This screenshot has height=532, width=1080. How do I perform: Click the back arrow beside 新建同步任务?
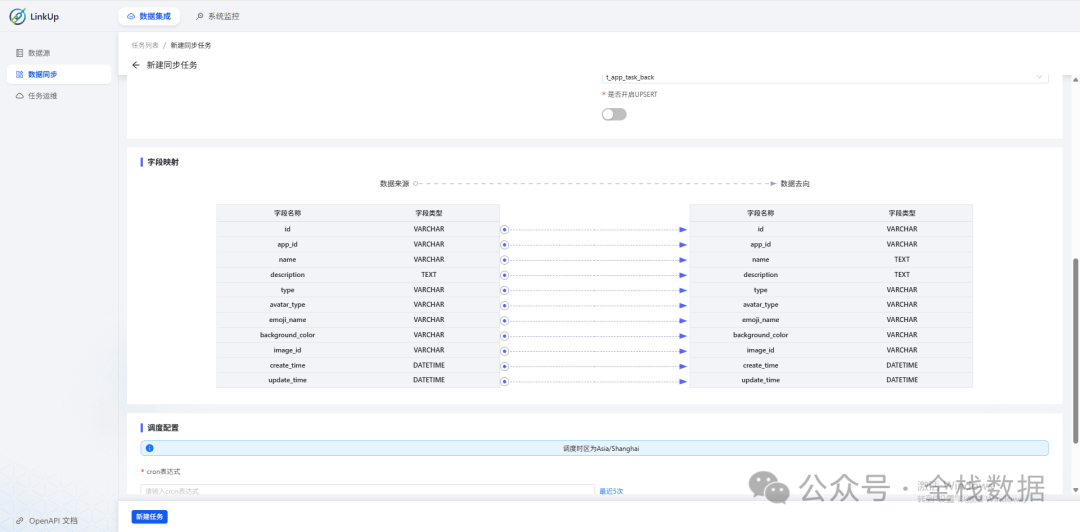pyautogui.click(x=136, y=65)
